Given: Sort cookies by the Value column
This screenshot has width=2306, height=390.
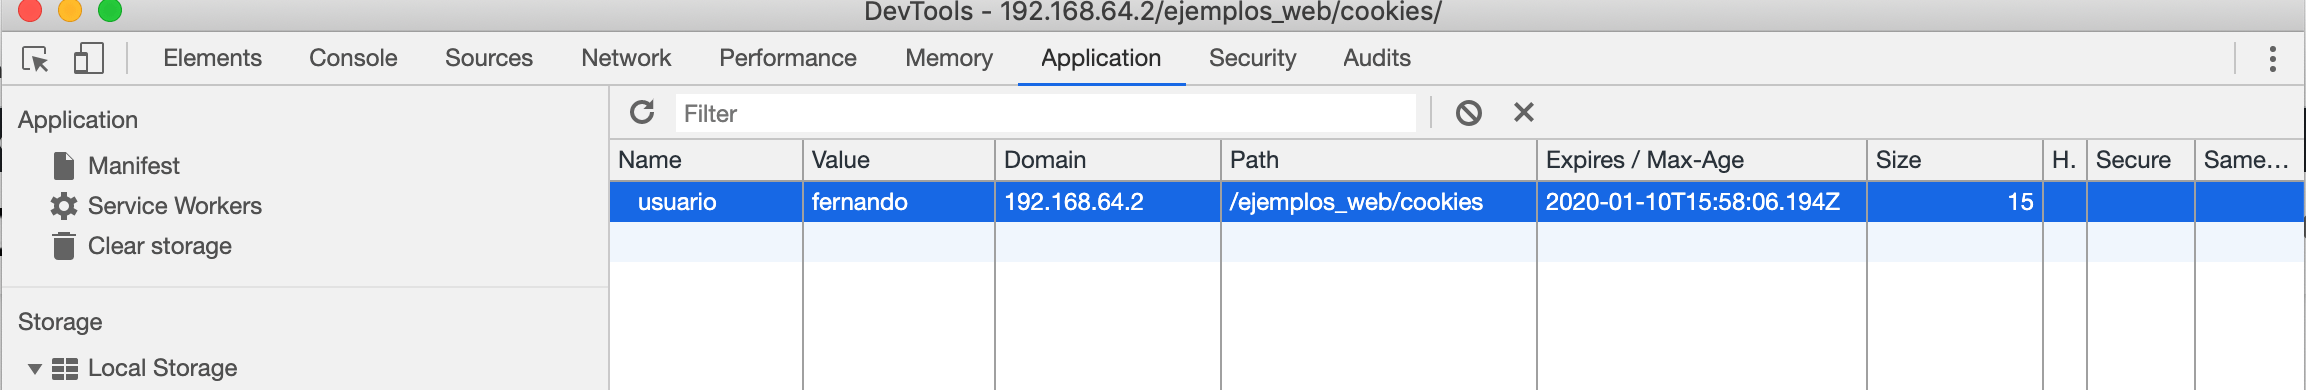Looking at the screenshot, I should tap(899, 160).
